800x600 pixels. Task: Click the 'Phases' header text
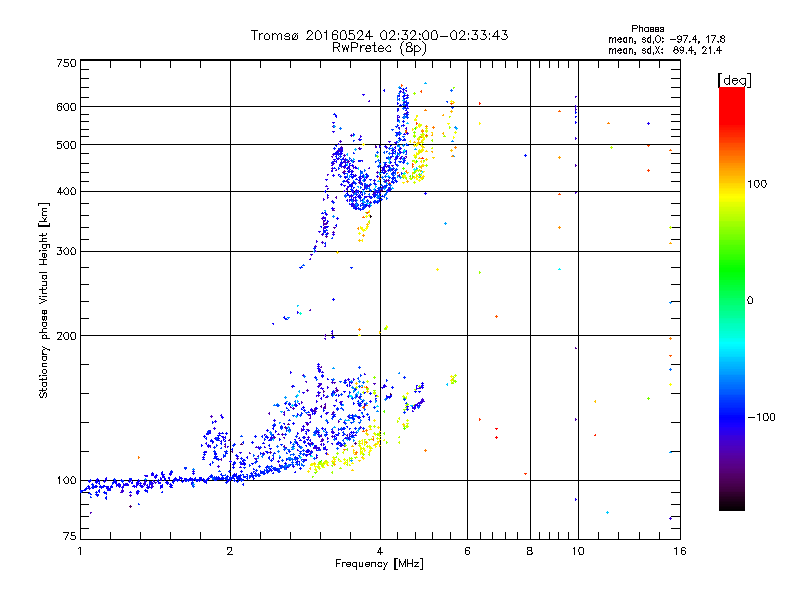[647, 29]
